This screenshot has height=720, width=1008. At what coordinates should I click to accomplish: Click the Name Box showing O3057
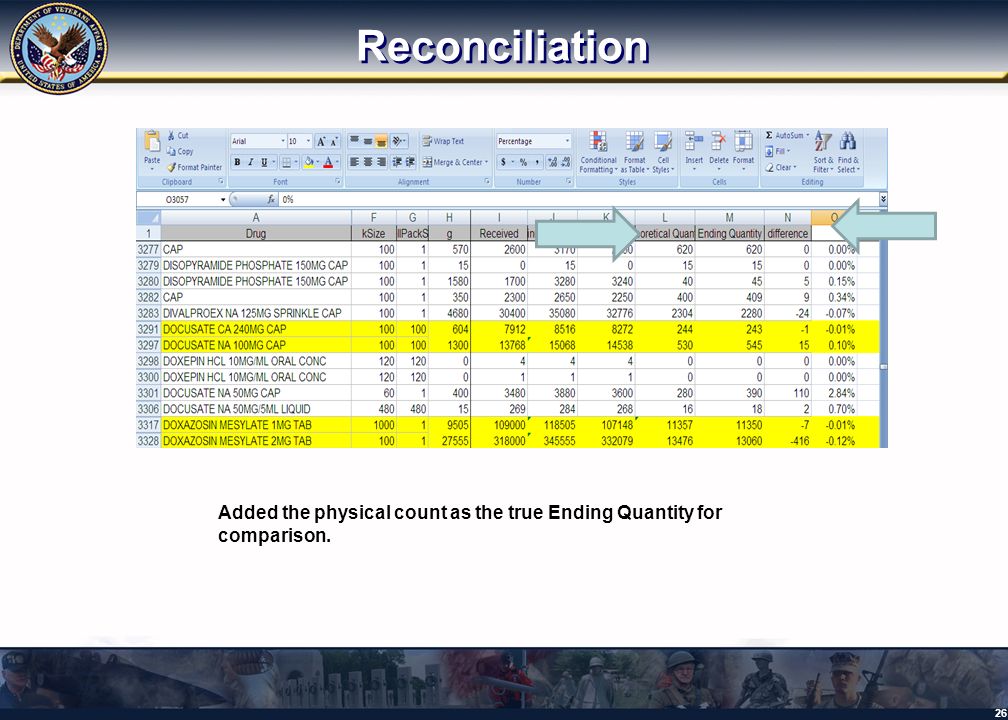178,200
